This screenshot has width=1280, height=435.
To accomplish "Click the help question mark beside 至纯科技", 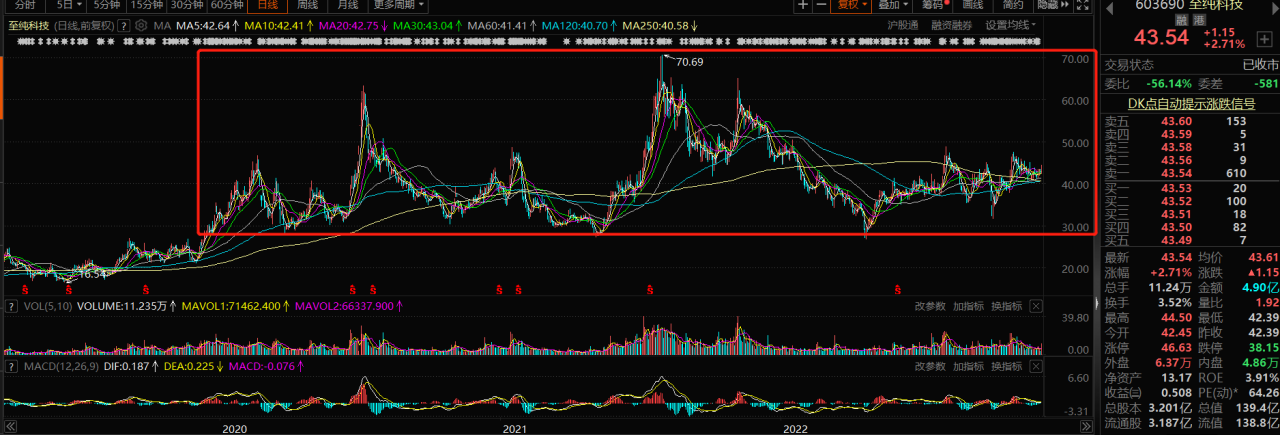I will click(122, 24).
